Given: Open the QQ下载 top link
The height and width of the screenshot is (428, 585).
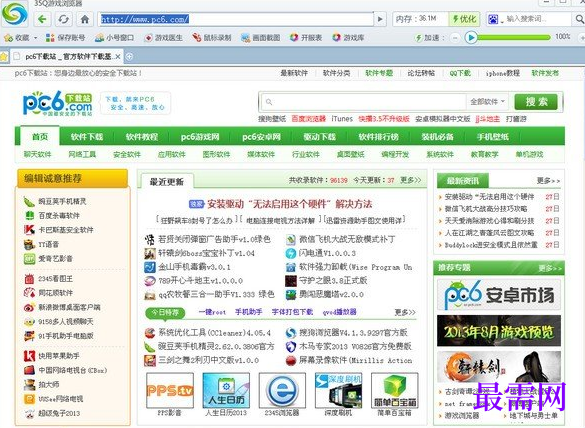Looking at the screenshot, I should click(460, 73).
